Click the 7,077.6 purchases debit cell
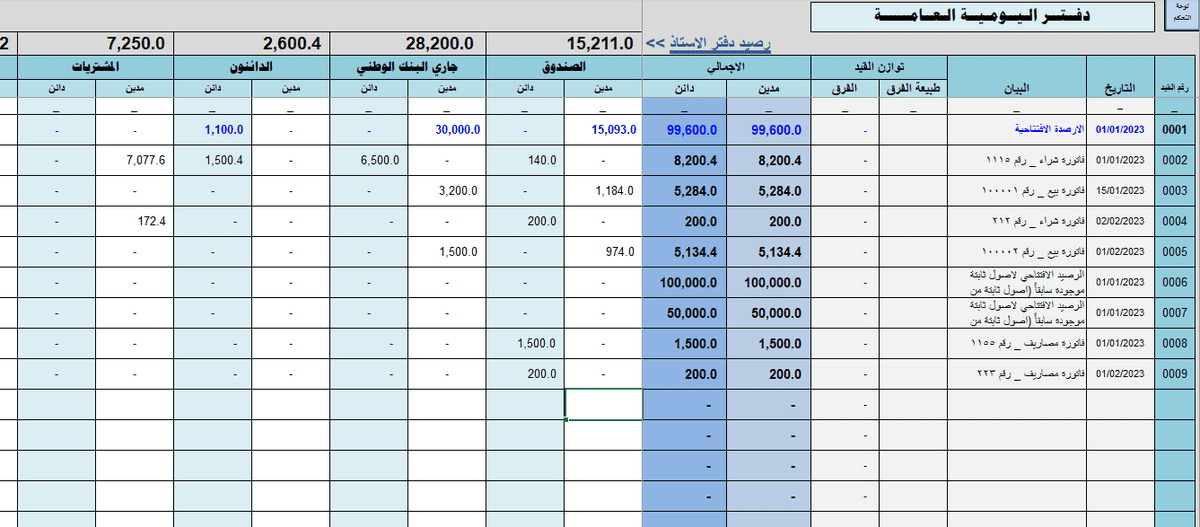 coord(135,160)
